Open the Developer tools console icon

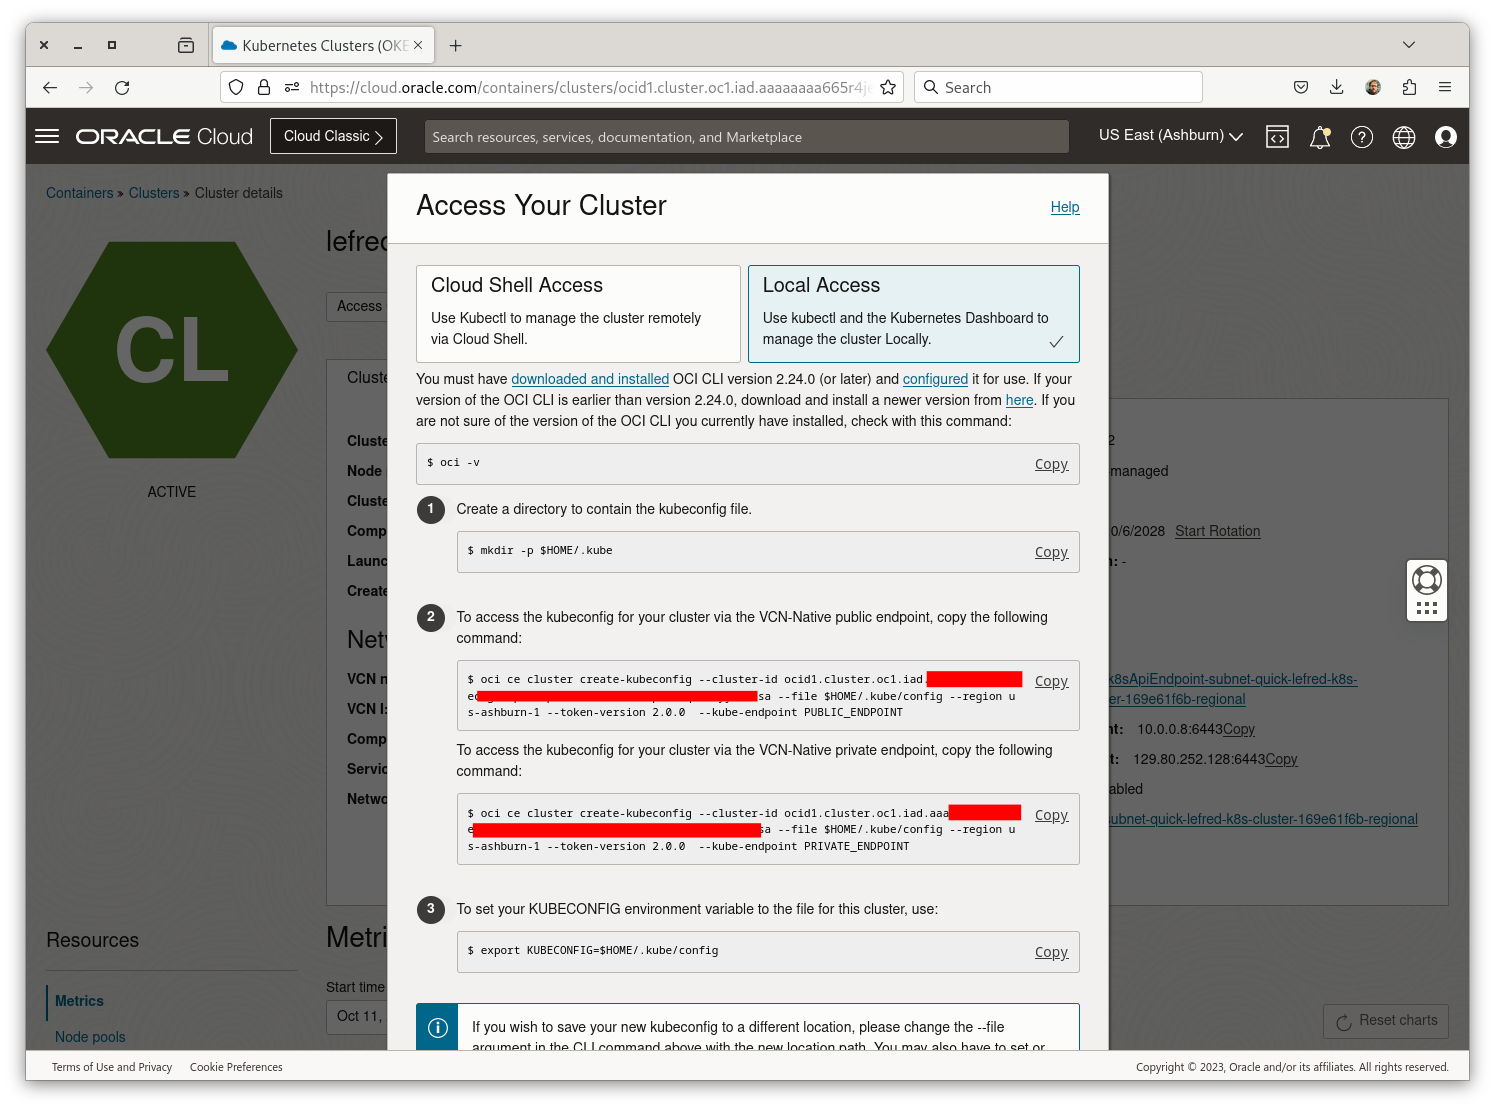(x=1277, y=136)
